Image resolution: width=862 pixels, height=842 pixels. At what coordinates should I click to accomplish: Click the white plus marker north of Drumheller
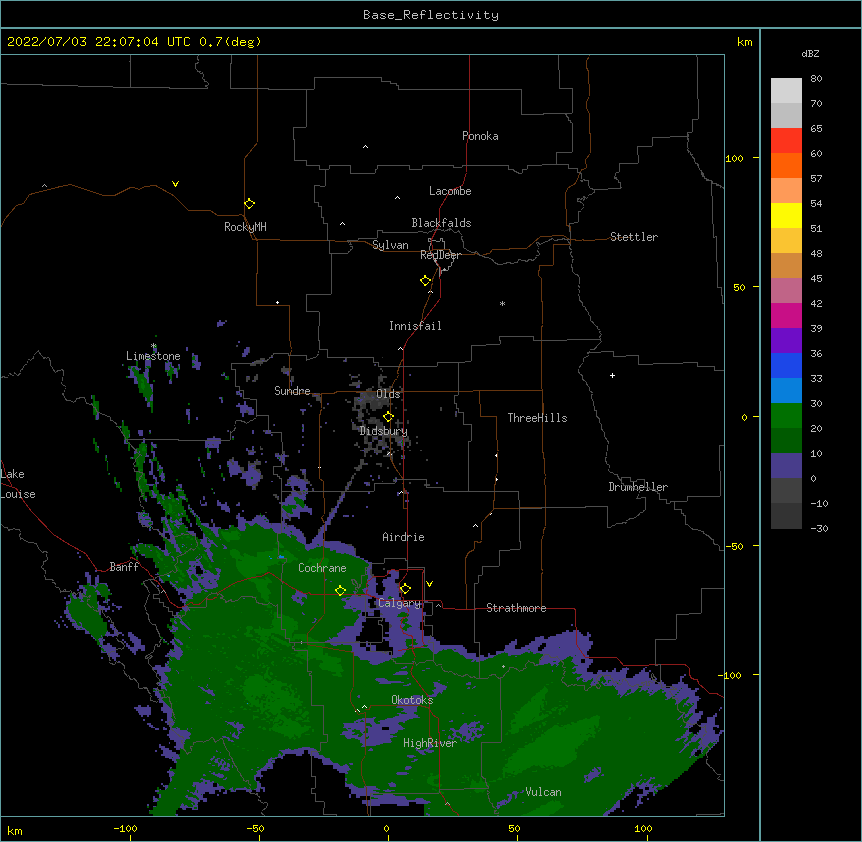coord(612,375)
